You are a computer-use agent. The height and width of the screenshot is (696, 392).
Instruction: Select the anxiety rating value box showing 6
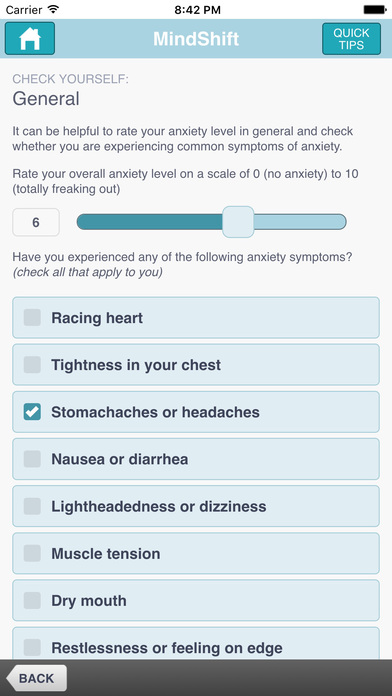[x=36, y=222]
